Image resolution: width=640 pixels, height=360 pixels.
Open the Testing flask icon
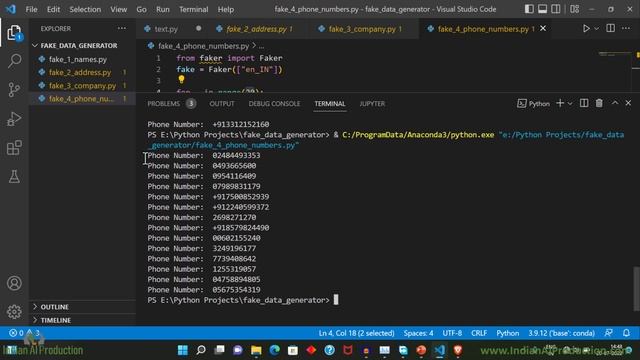[x=14, y=177]
